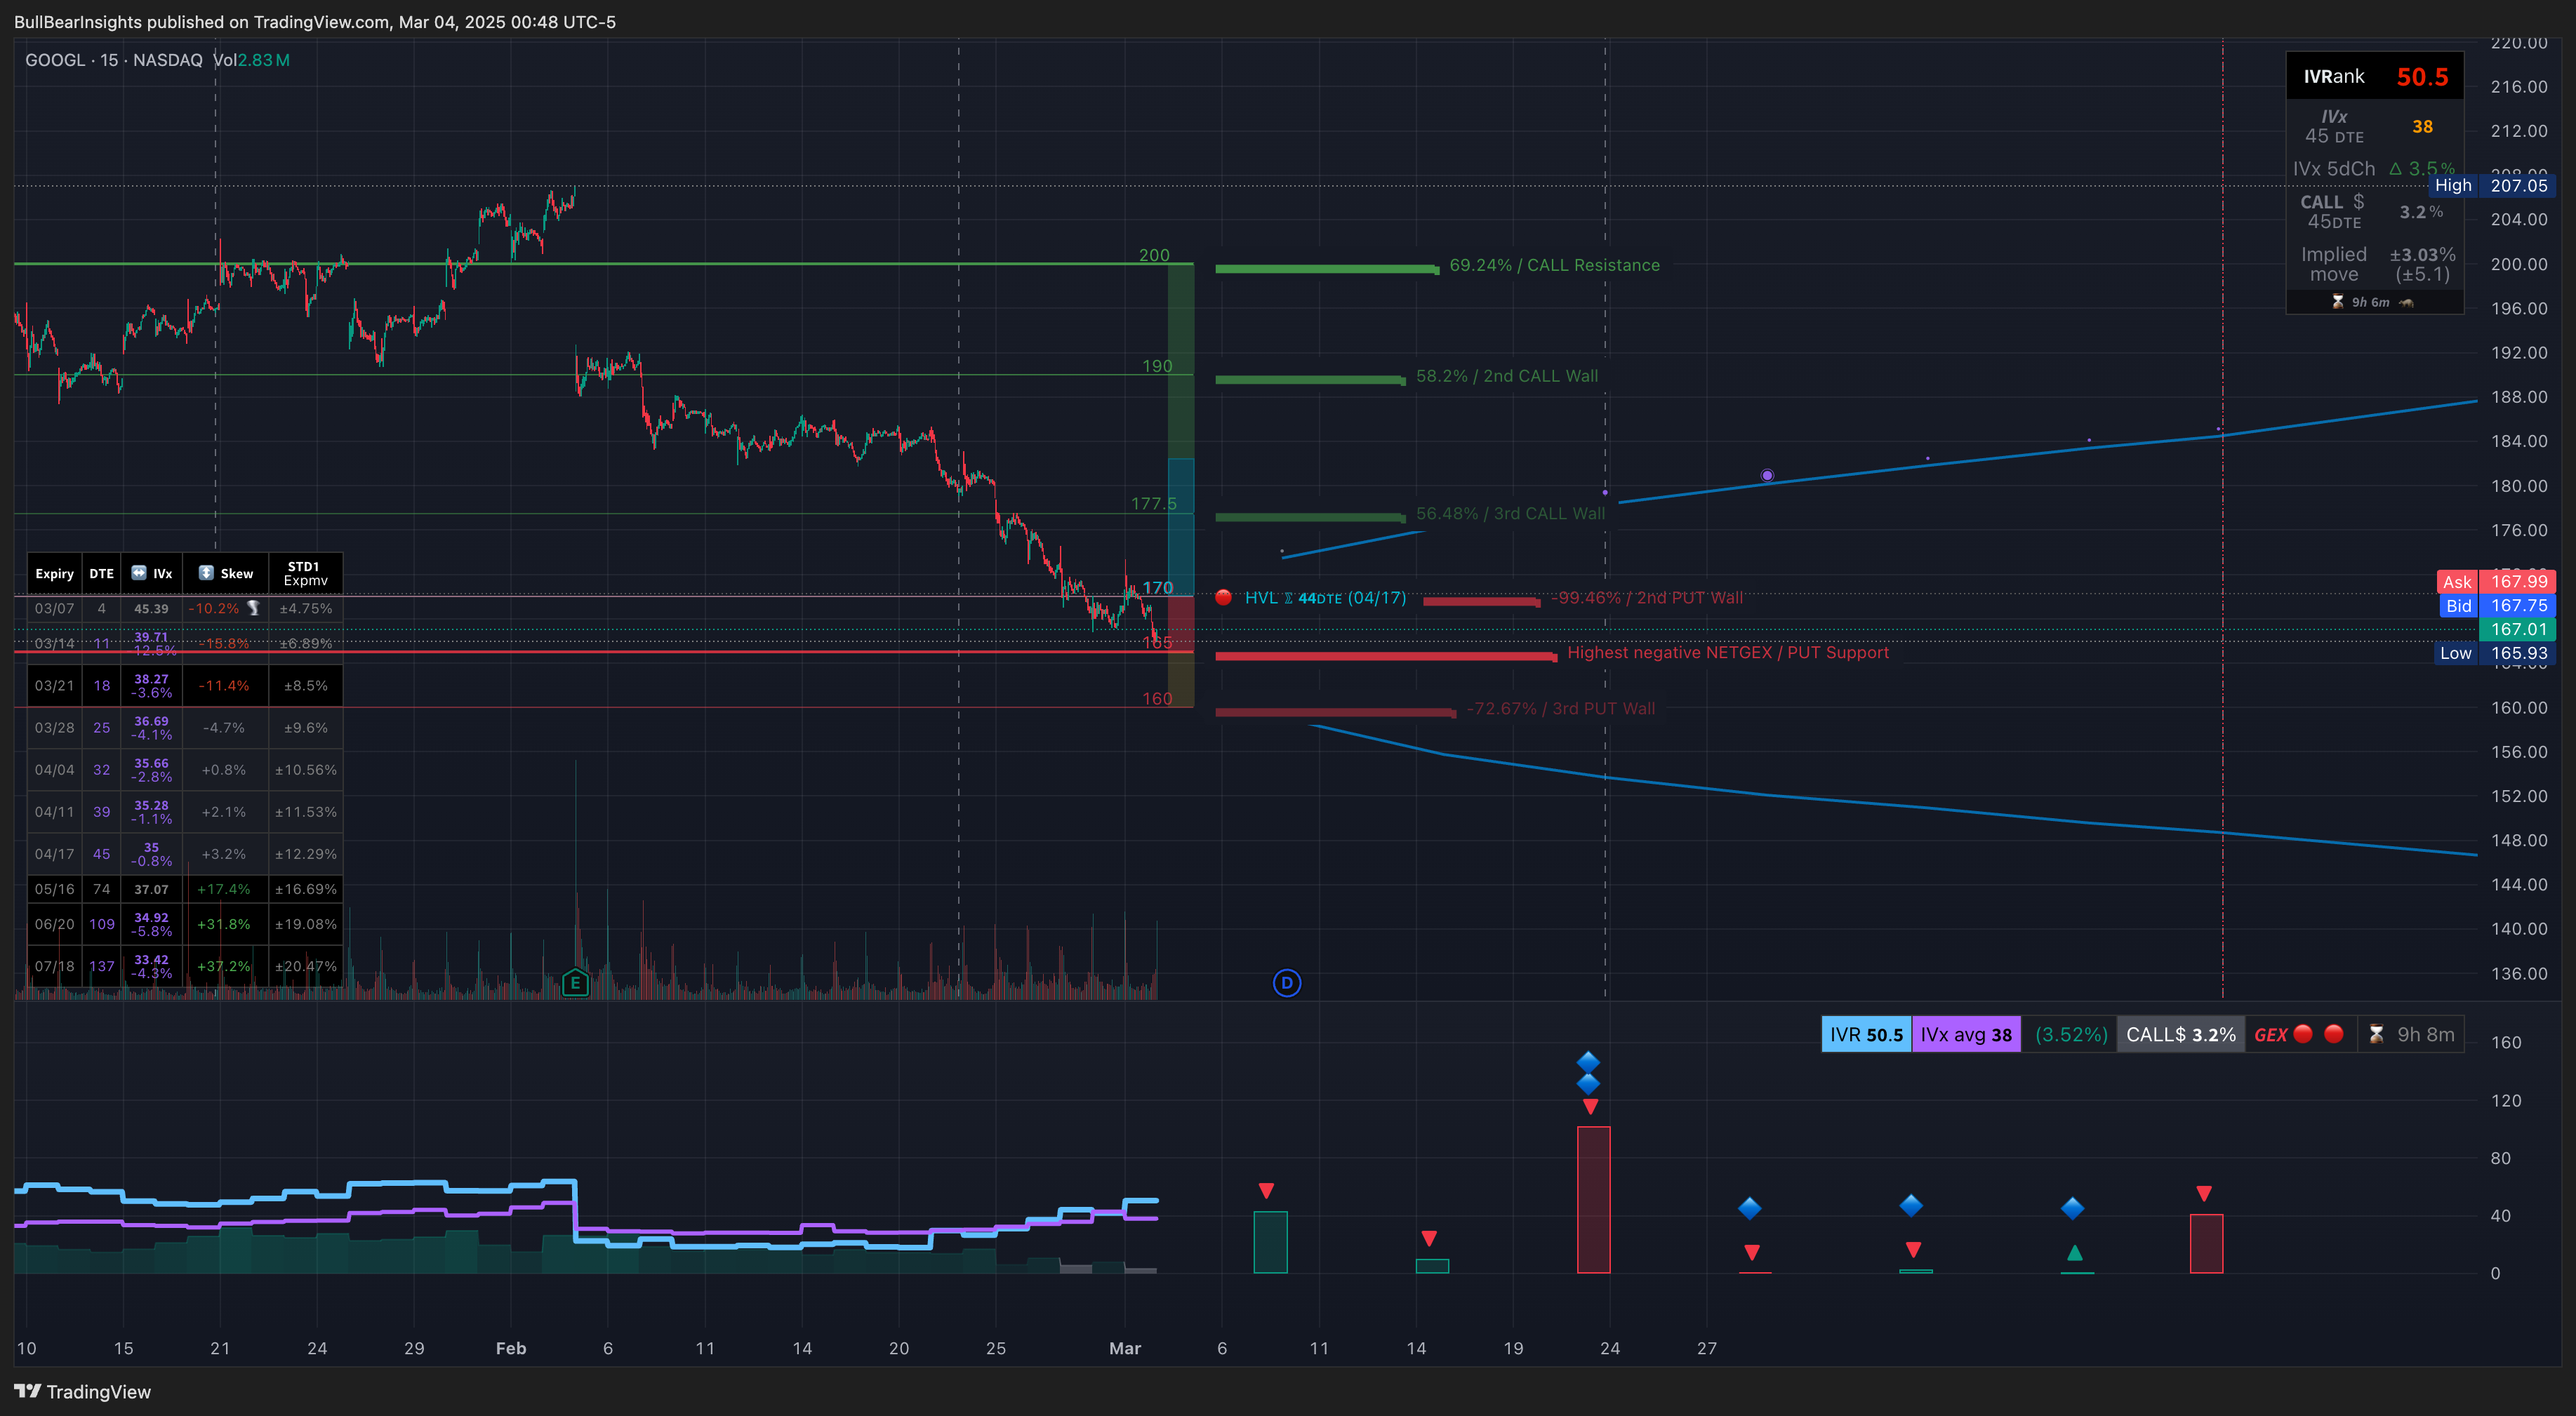Click the Low 165.93 price label
The width and height of the screenshot is (2576, 1416).
2495,653
